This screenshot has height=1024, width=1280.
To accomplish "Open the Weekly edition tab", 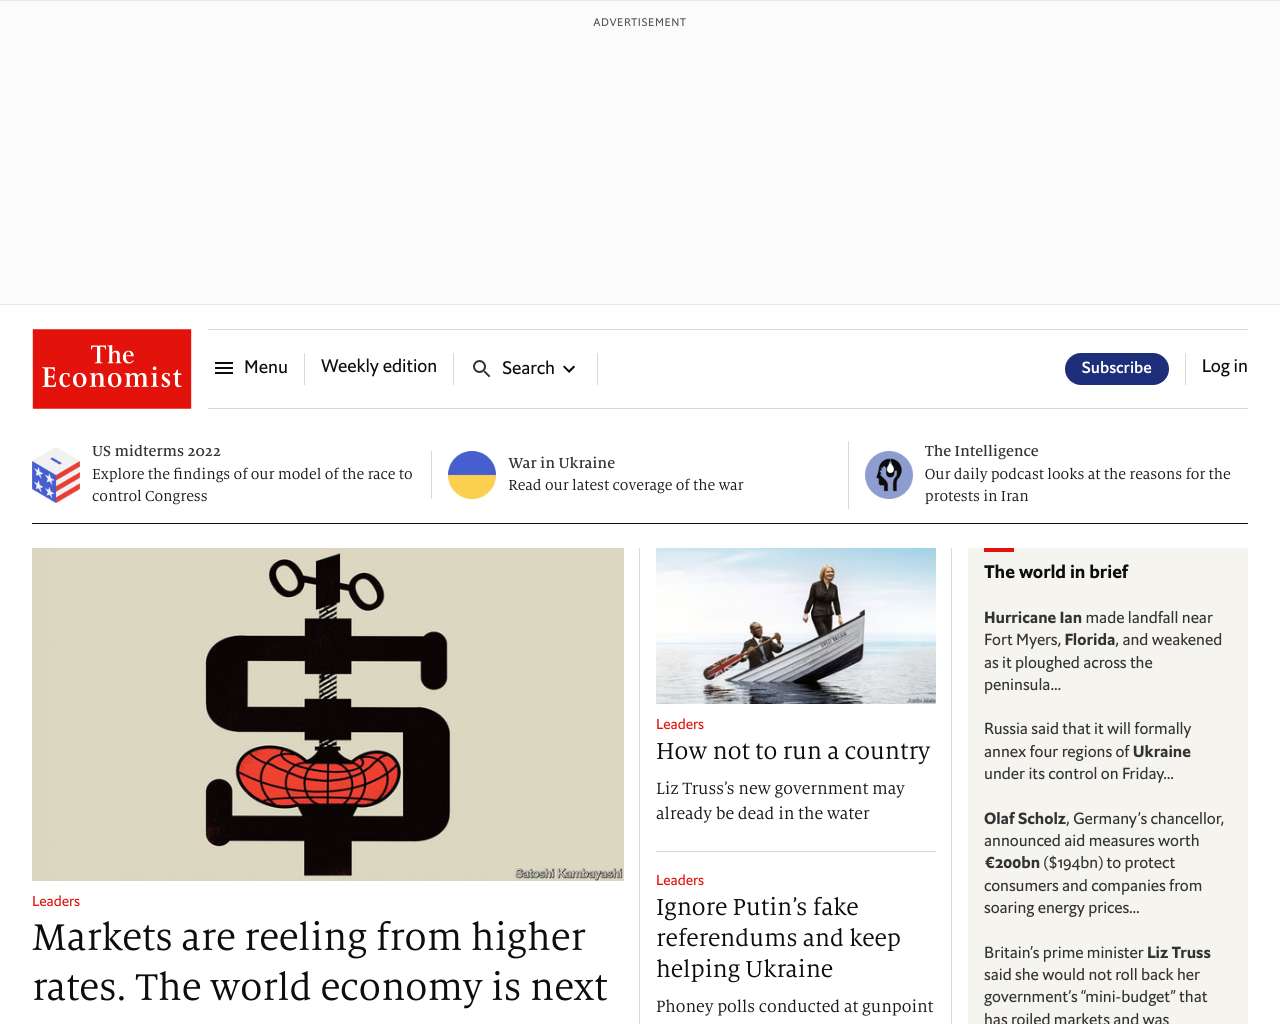I will 379,367.
